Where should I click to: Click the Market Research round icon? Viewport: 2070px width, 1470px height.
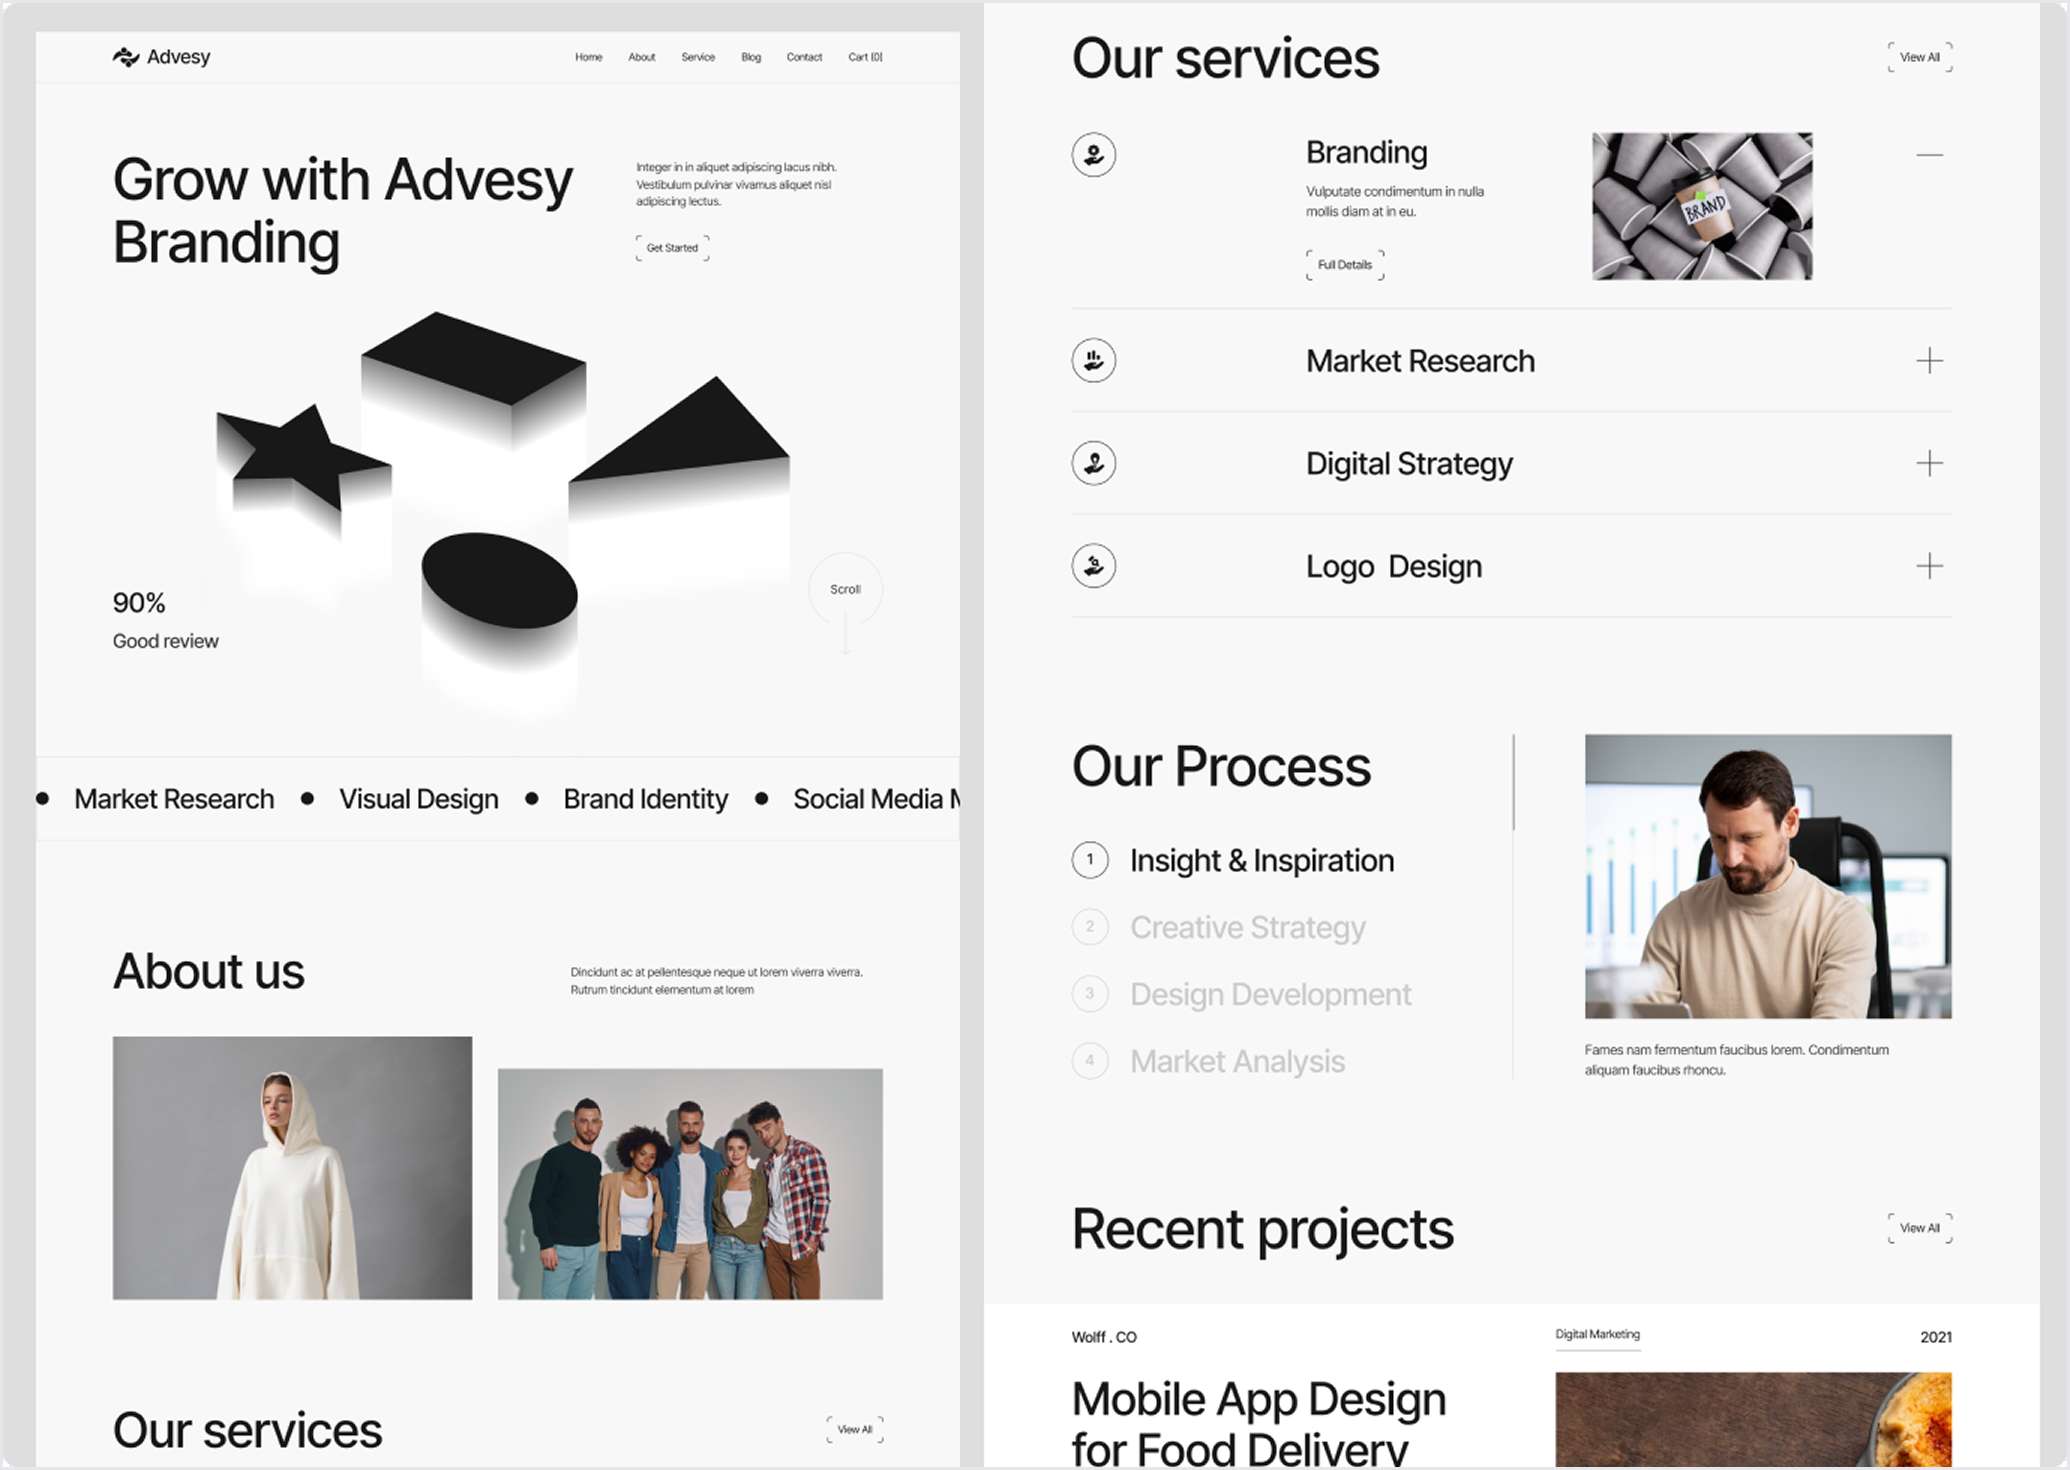pos(1093,360)
